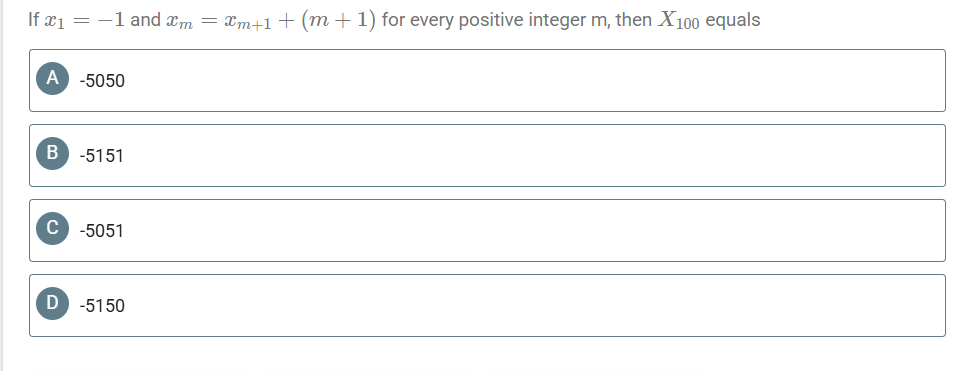This screenshot has height=371, width=967.
Task: Choose the answer text -5150
Action: click(102, 306)
